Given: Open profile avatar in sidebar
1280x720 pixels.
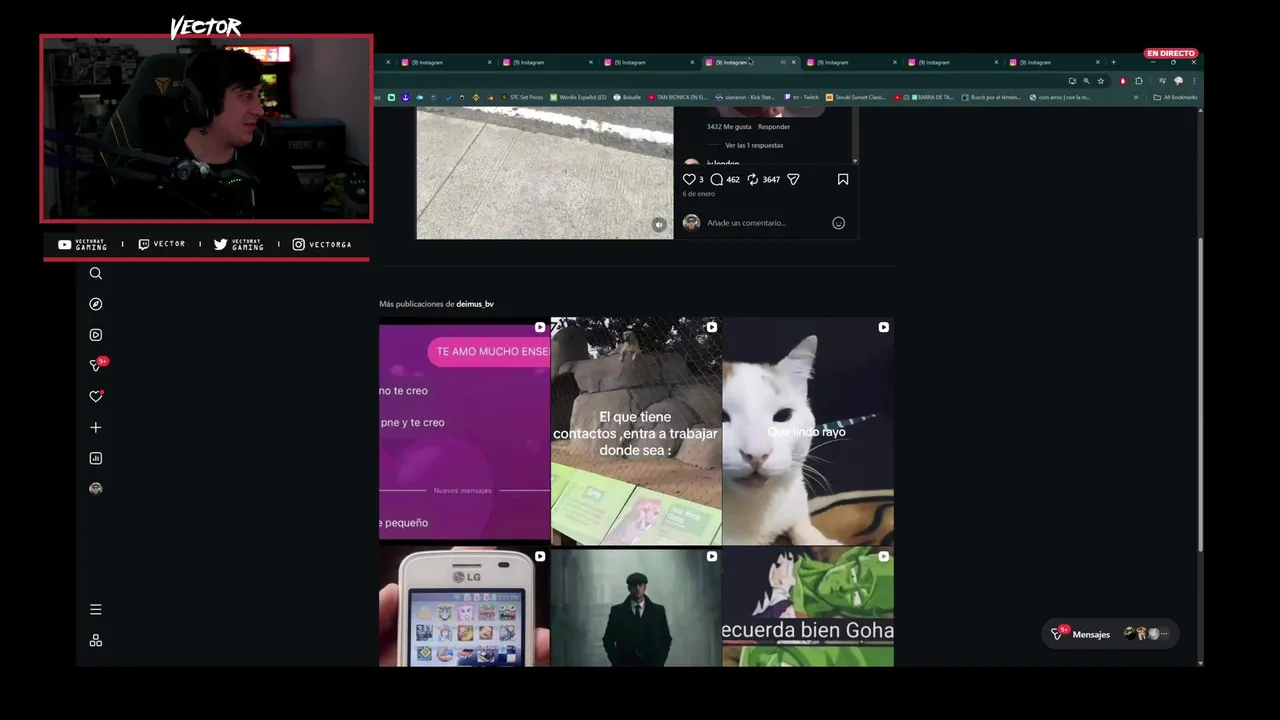Looking at the screenshot, I should (96, 489).
